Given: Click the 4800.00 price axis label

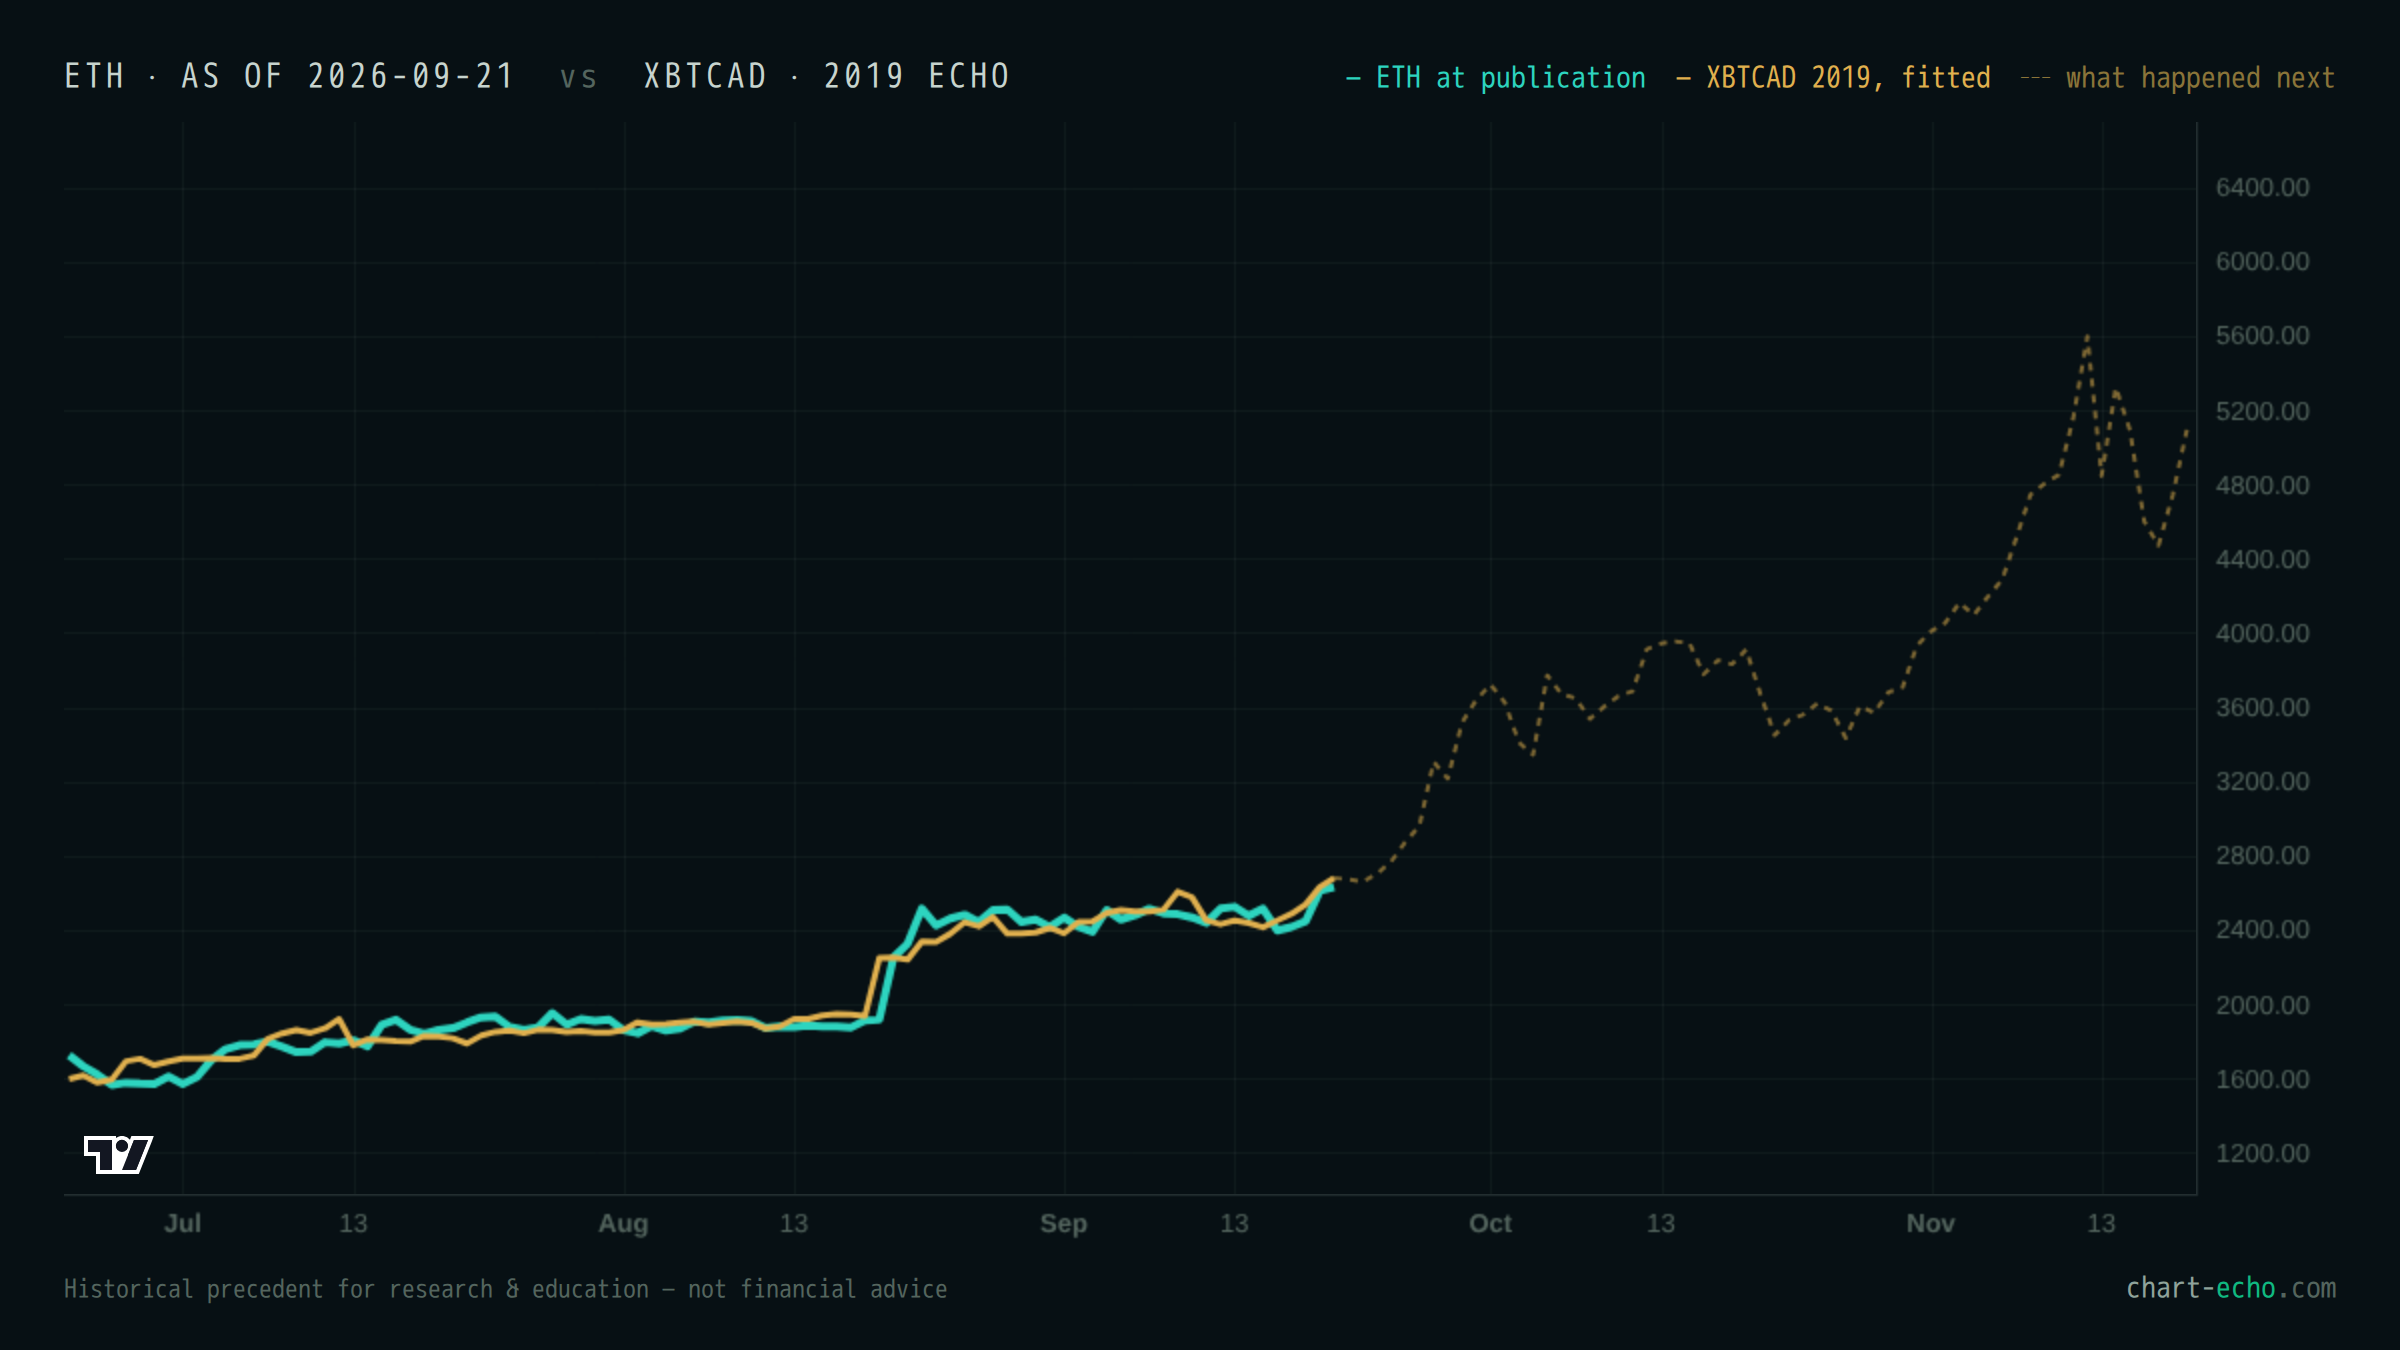Looking at the screenshot, I should 2262,485.
